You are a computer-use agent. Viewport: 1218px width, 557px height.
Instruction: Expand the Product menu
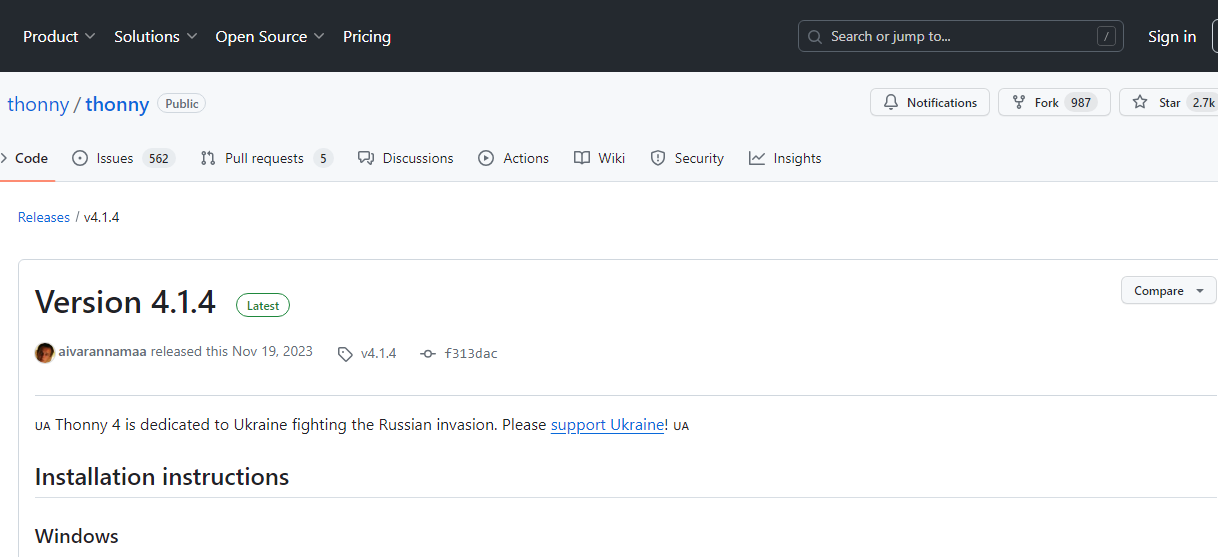59,37
